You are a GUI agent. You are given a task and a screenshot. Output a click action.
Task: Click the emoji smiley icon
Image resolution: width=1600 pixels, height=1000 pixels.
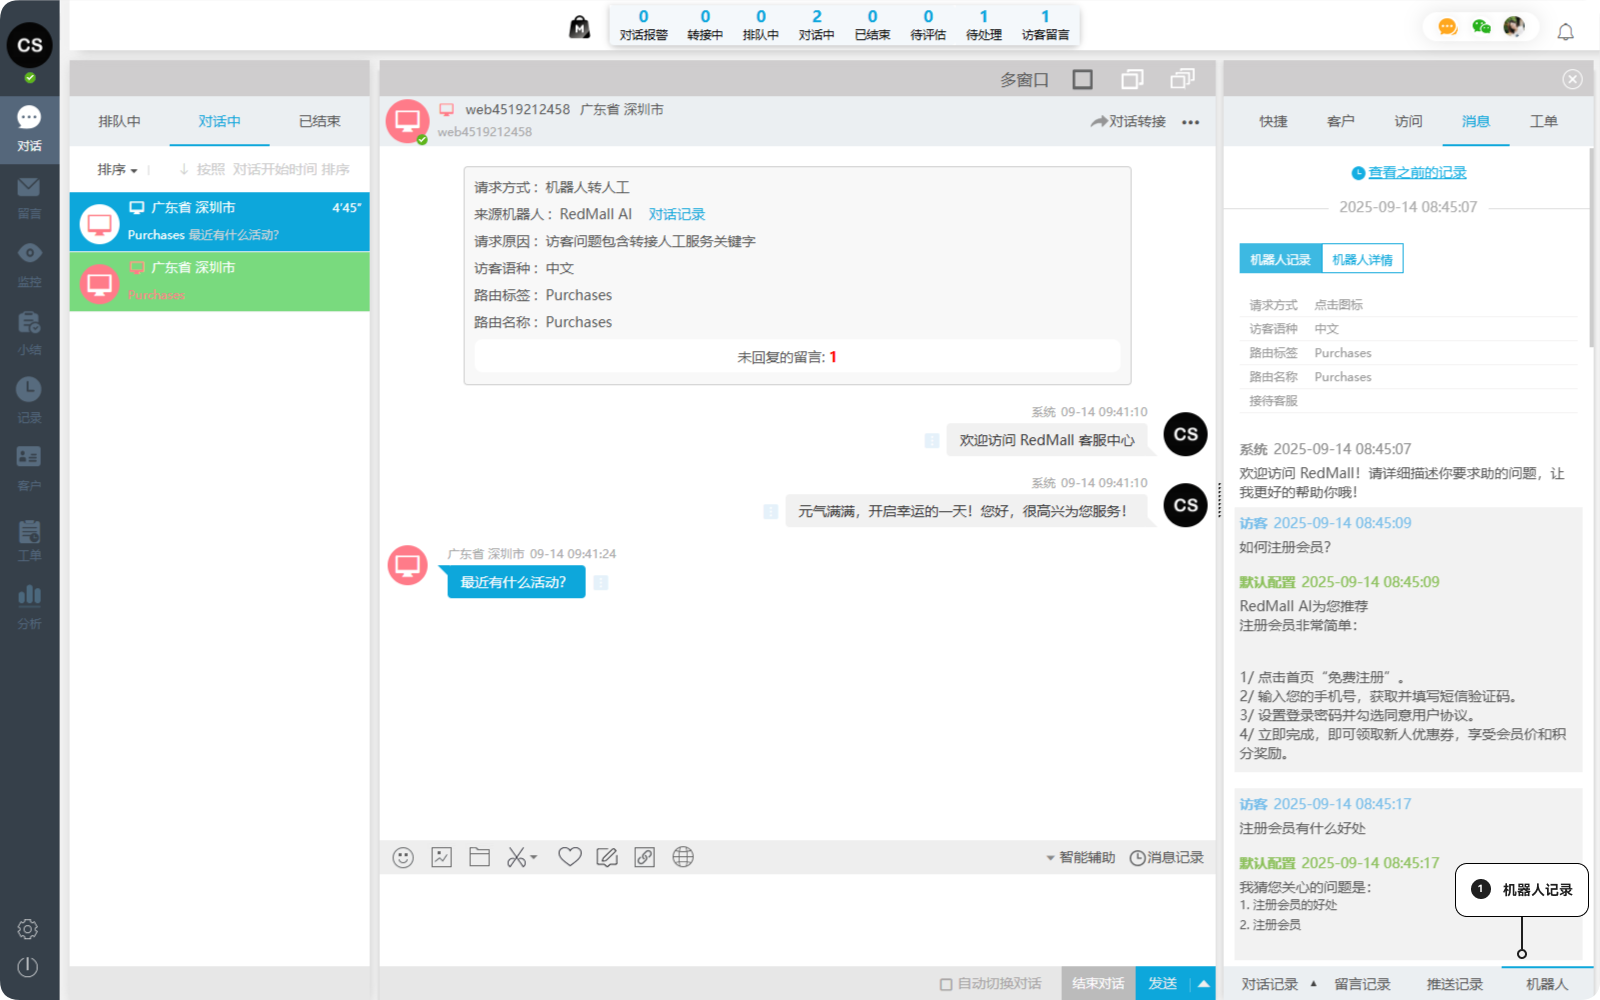[x=403, y=857]
